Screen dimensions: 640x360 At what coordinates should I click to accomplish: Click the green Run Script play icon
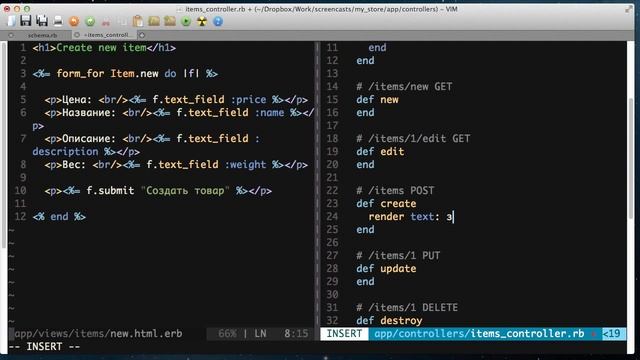coord(186,21)
